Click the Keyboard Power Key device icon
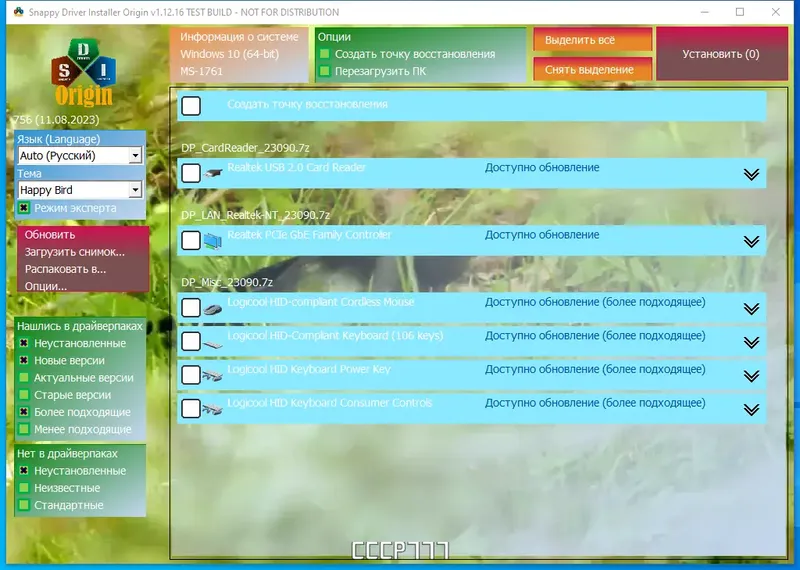800x570 pixels. [212, 376]
